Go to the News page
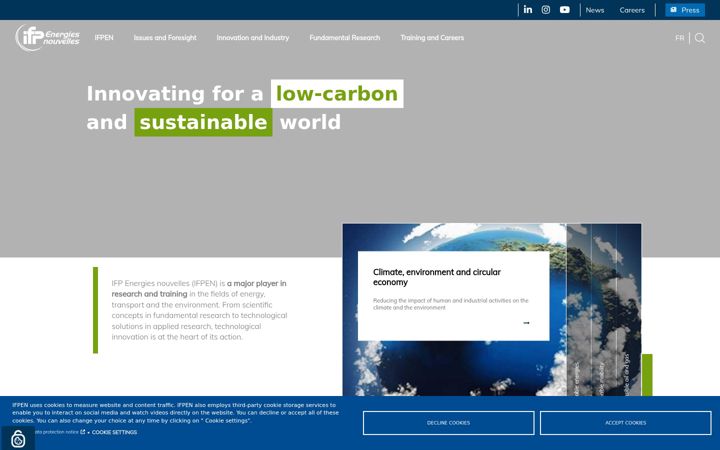720x450 pixels. 595,10
